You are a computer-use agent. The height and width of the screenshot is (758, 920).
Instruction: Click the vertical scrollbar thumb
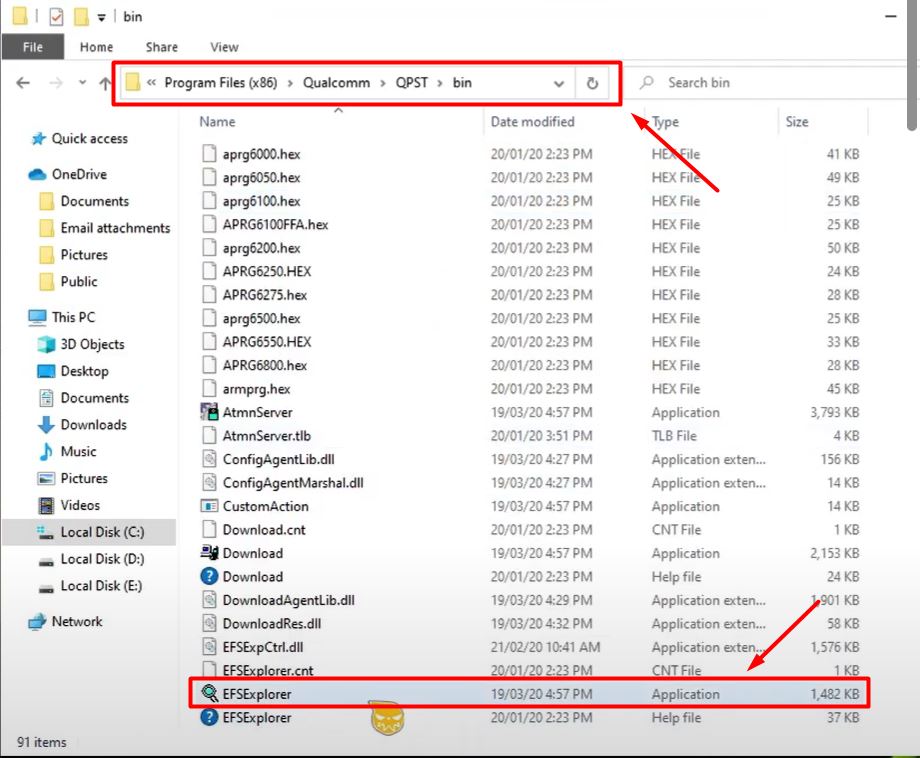click(x=911, y=65)
